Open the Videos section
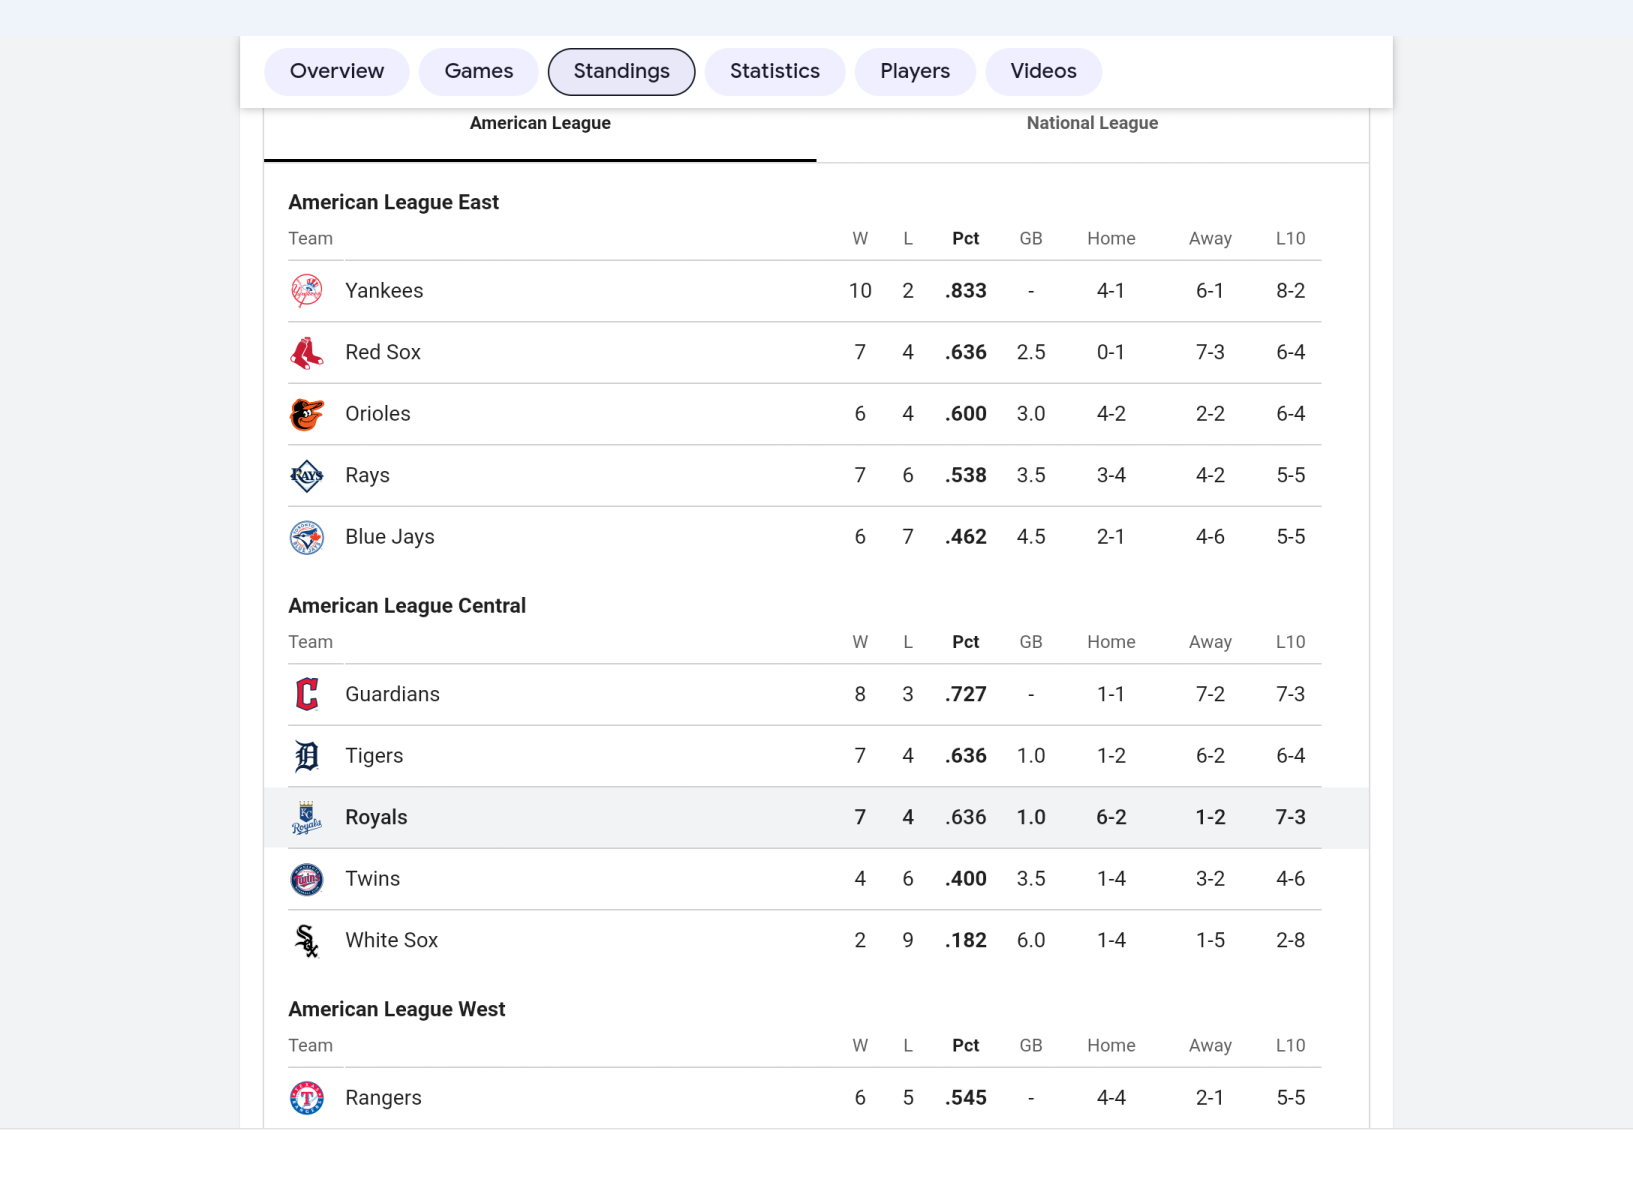Screen dimensions: 1633x1200 click(1043, 71)
